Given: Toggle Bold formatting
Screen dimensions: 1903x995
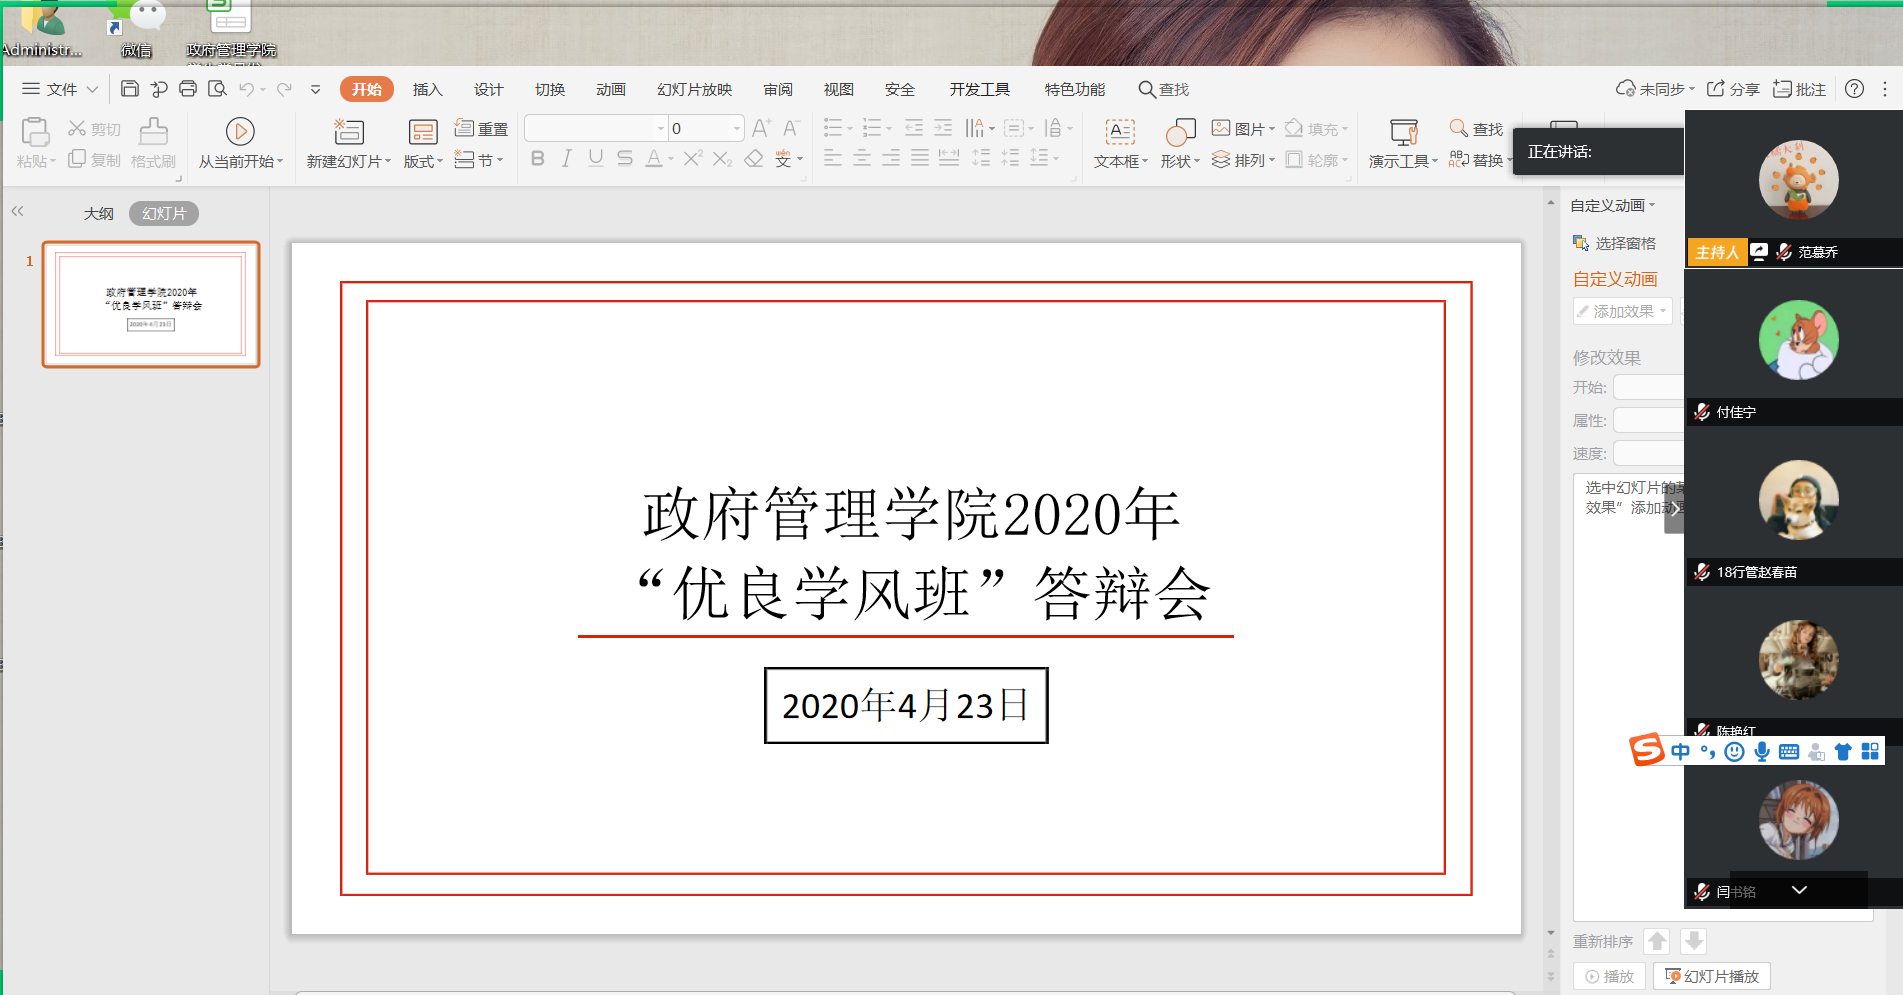Looking at the screenshot, I should click(538, 158).
